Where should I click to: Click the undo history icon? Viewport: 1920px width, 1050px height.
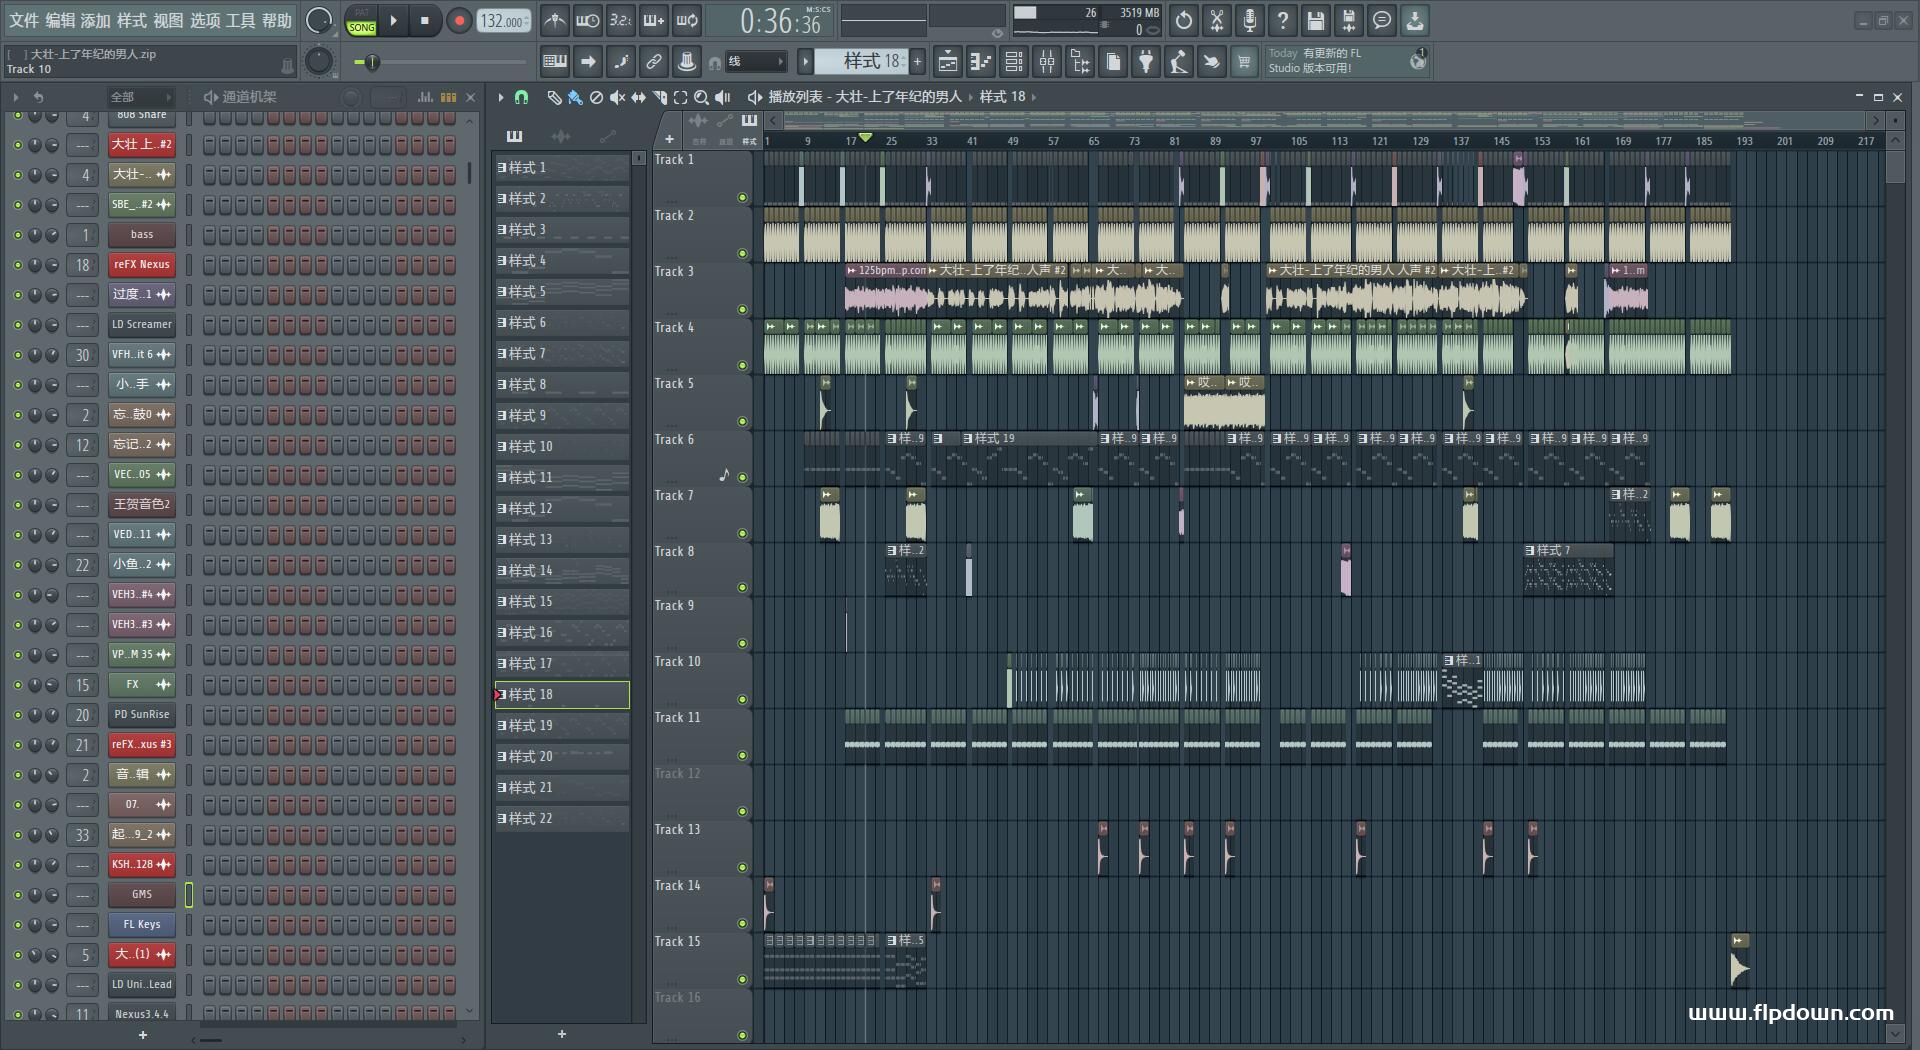coord(1184,20)
